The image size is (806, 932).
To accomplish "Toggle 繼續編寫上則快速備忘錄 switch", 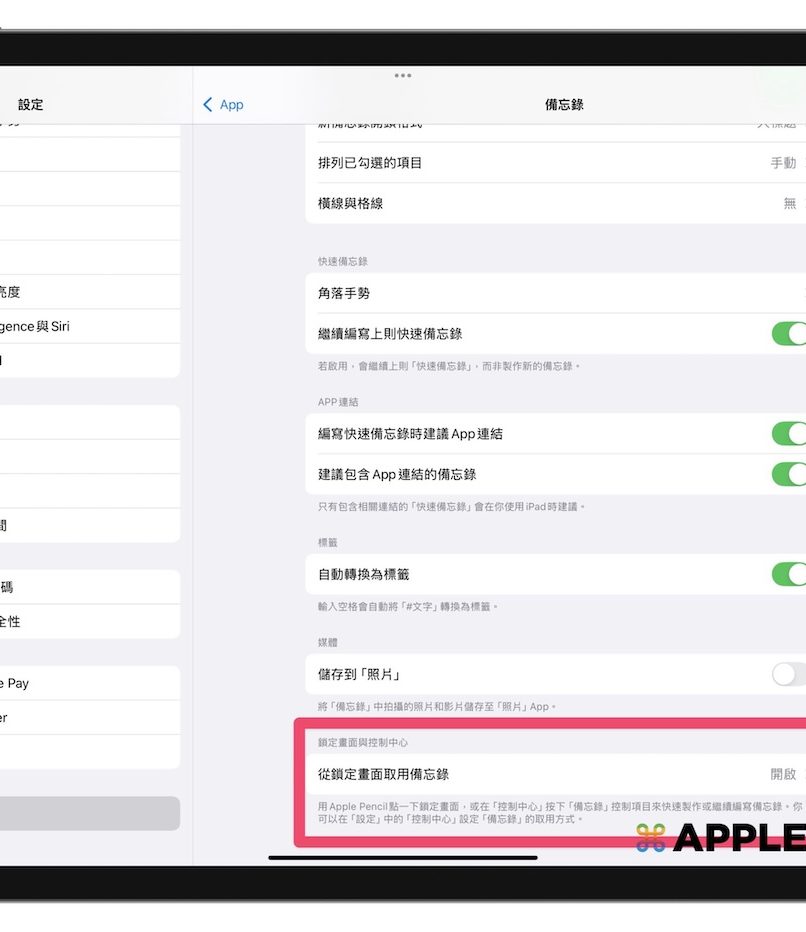I will pos(788,333).
